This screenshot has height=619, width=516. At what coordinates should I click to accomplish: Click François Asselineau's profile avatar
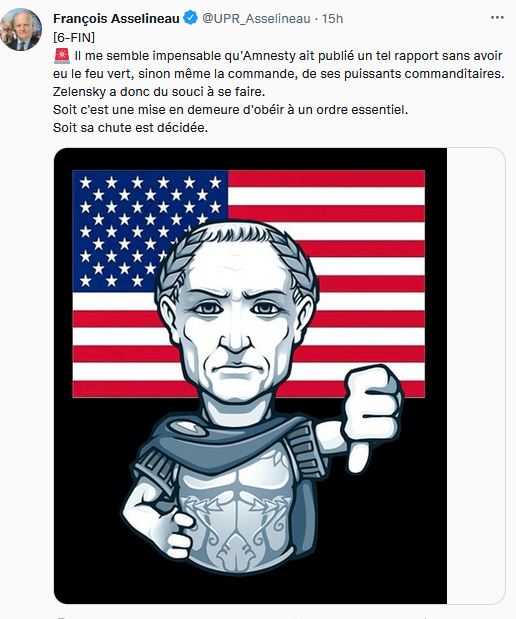(21, 30)
